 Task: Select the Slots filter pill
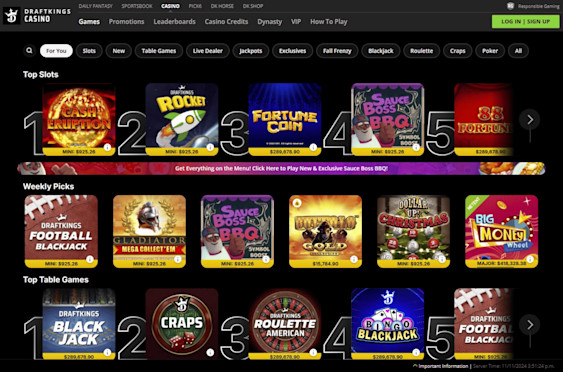89,51
